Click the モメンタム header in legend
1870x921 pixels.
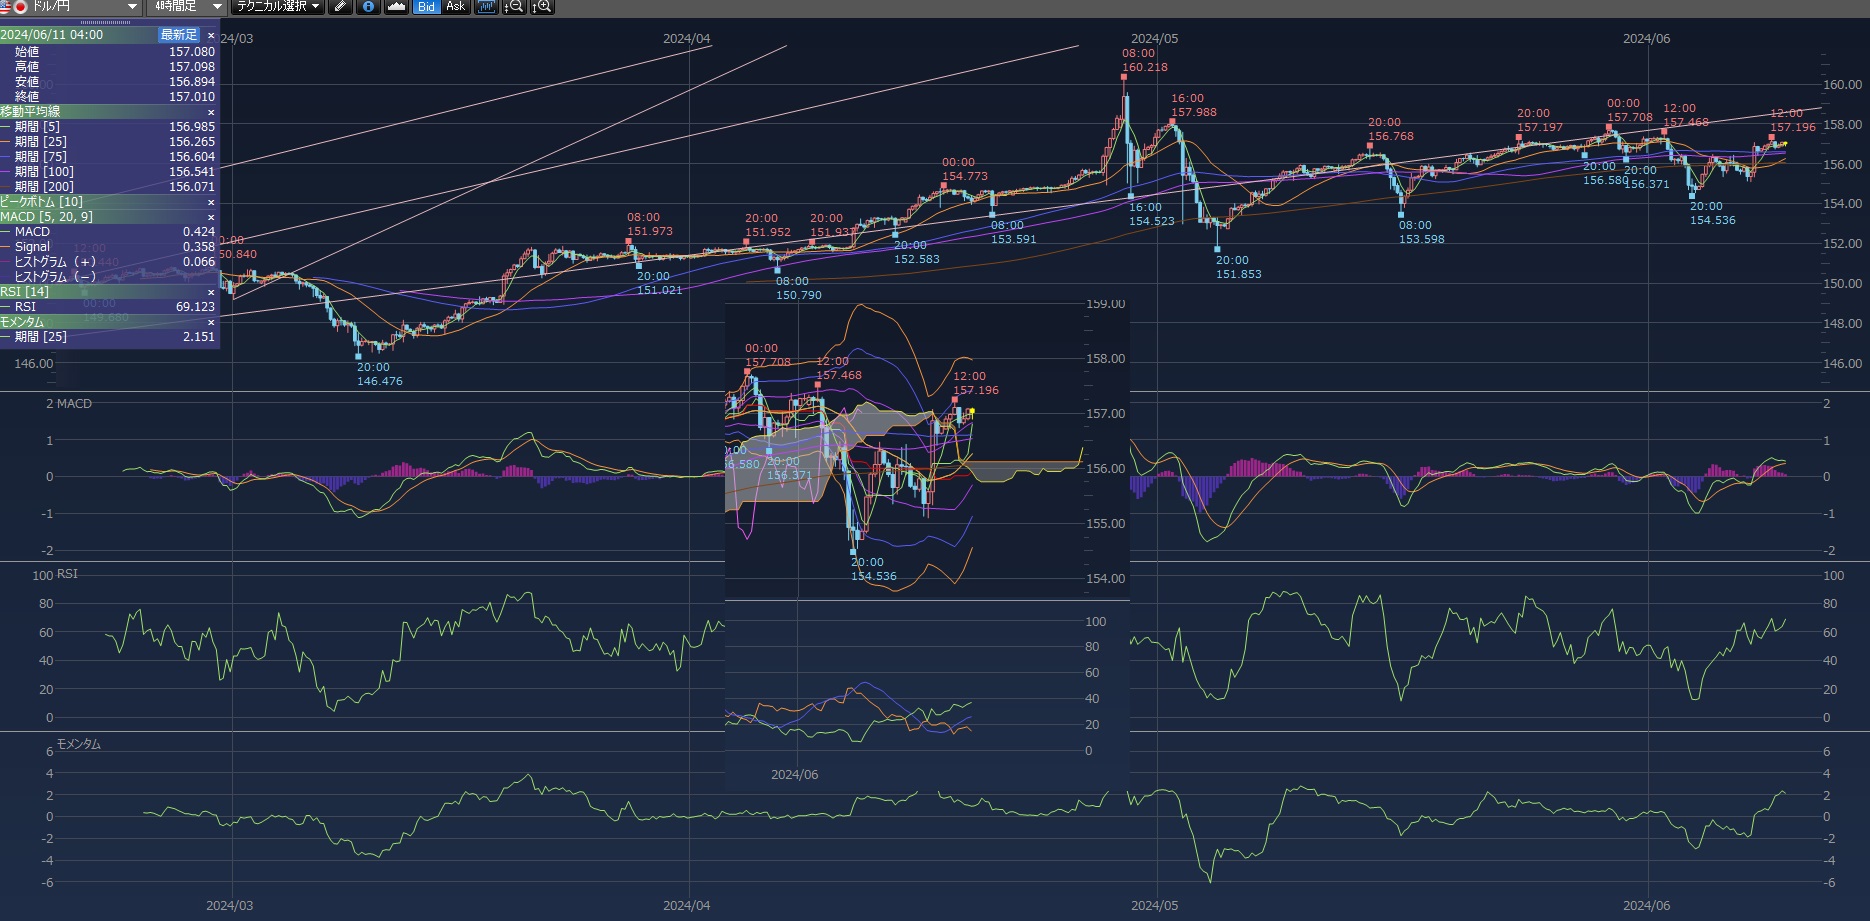coord(22,322)
